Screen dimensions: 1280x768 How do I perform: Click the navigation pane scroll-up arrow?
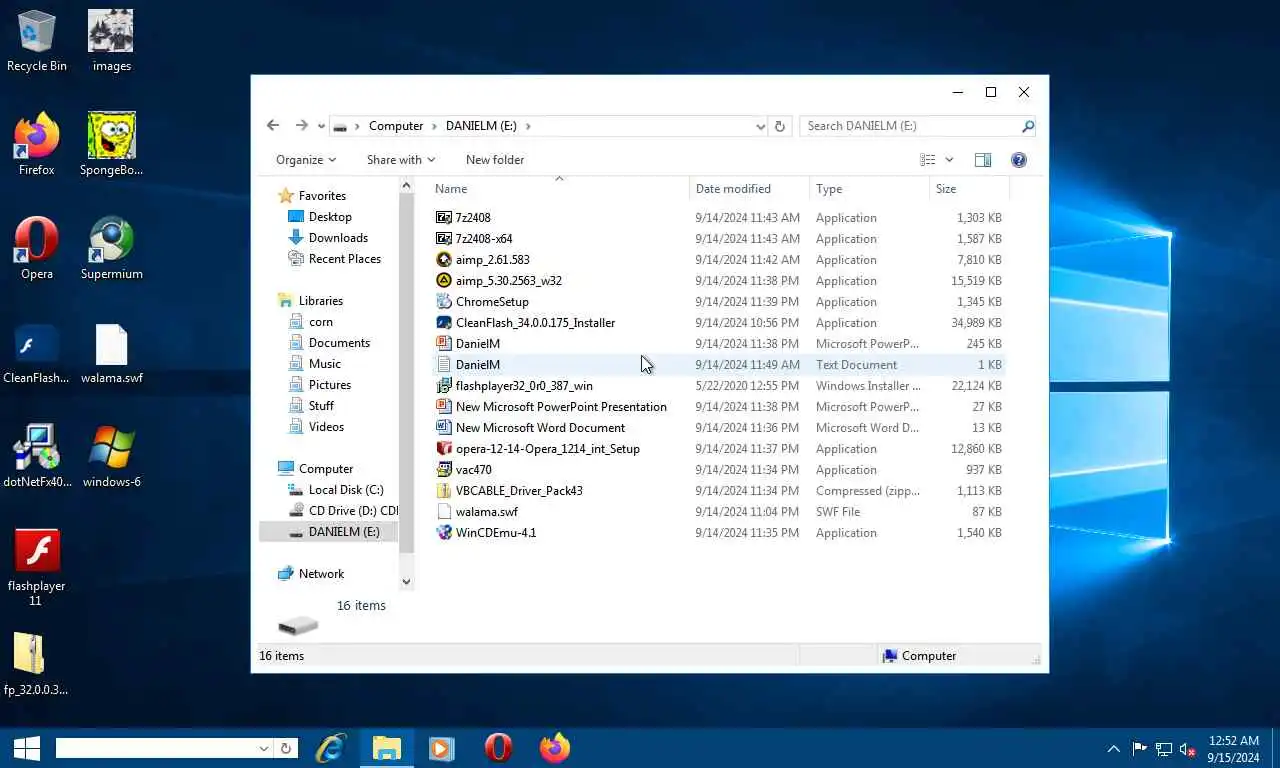[x=406, y=186]
